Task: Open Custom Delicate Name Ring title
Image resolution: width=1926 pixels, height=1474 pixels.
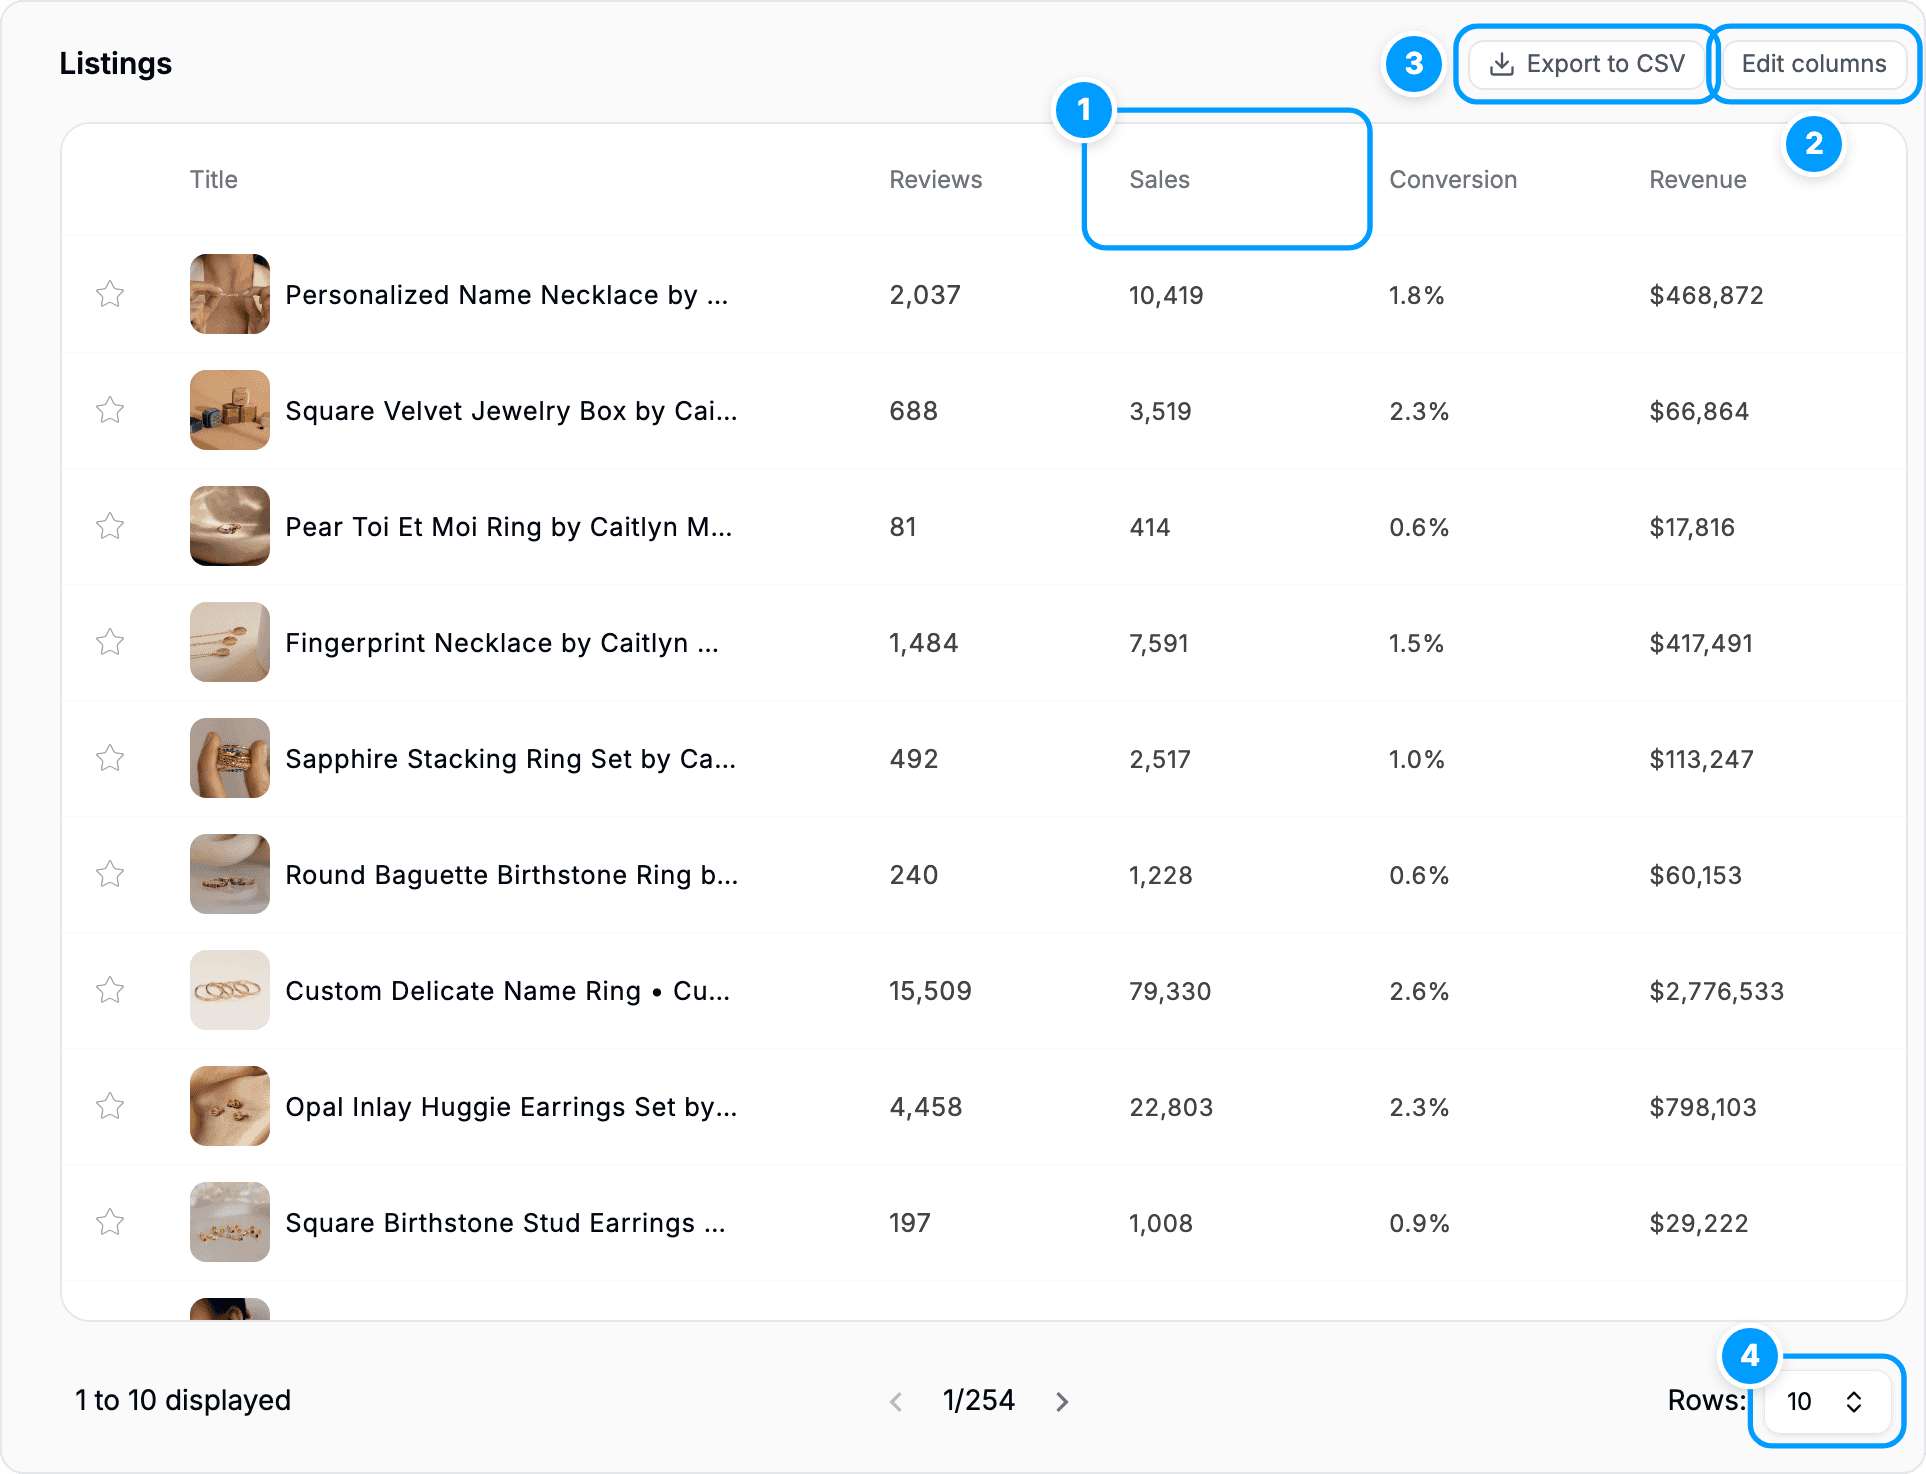Action: coord(508,991)
